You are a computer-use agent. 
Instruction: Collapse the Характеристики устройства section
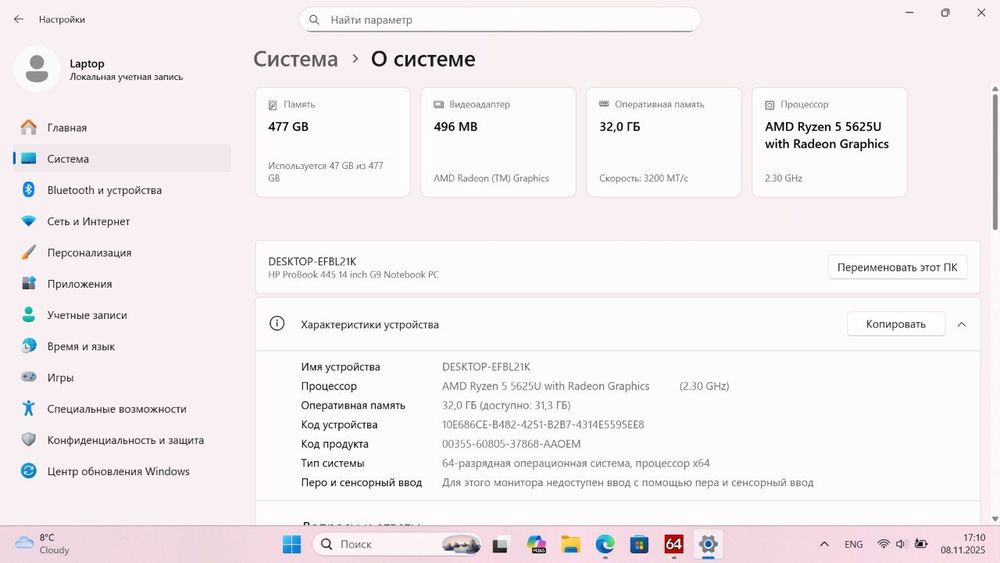click(x=961, y=324)
